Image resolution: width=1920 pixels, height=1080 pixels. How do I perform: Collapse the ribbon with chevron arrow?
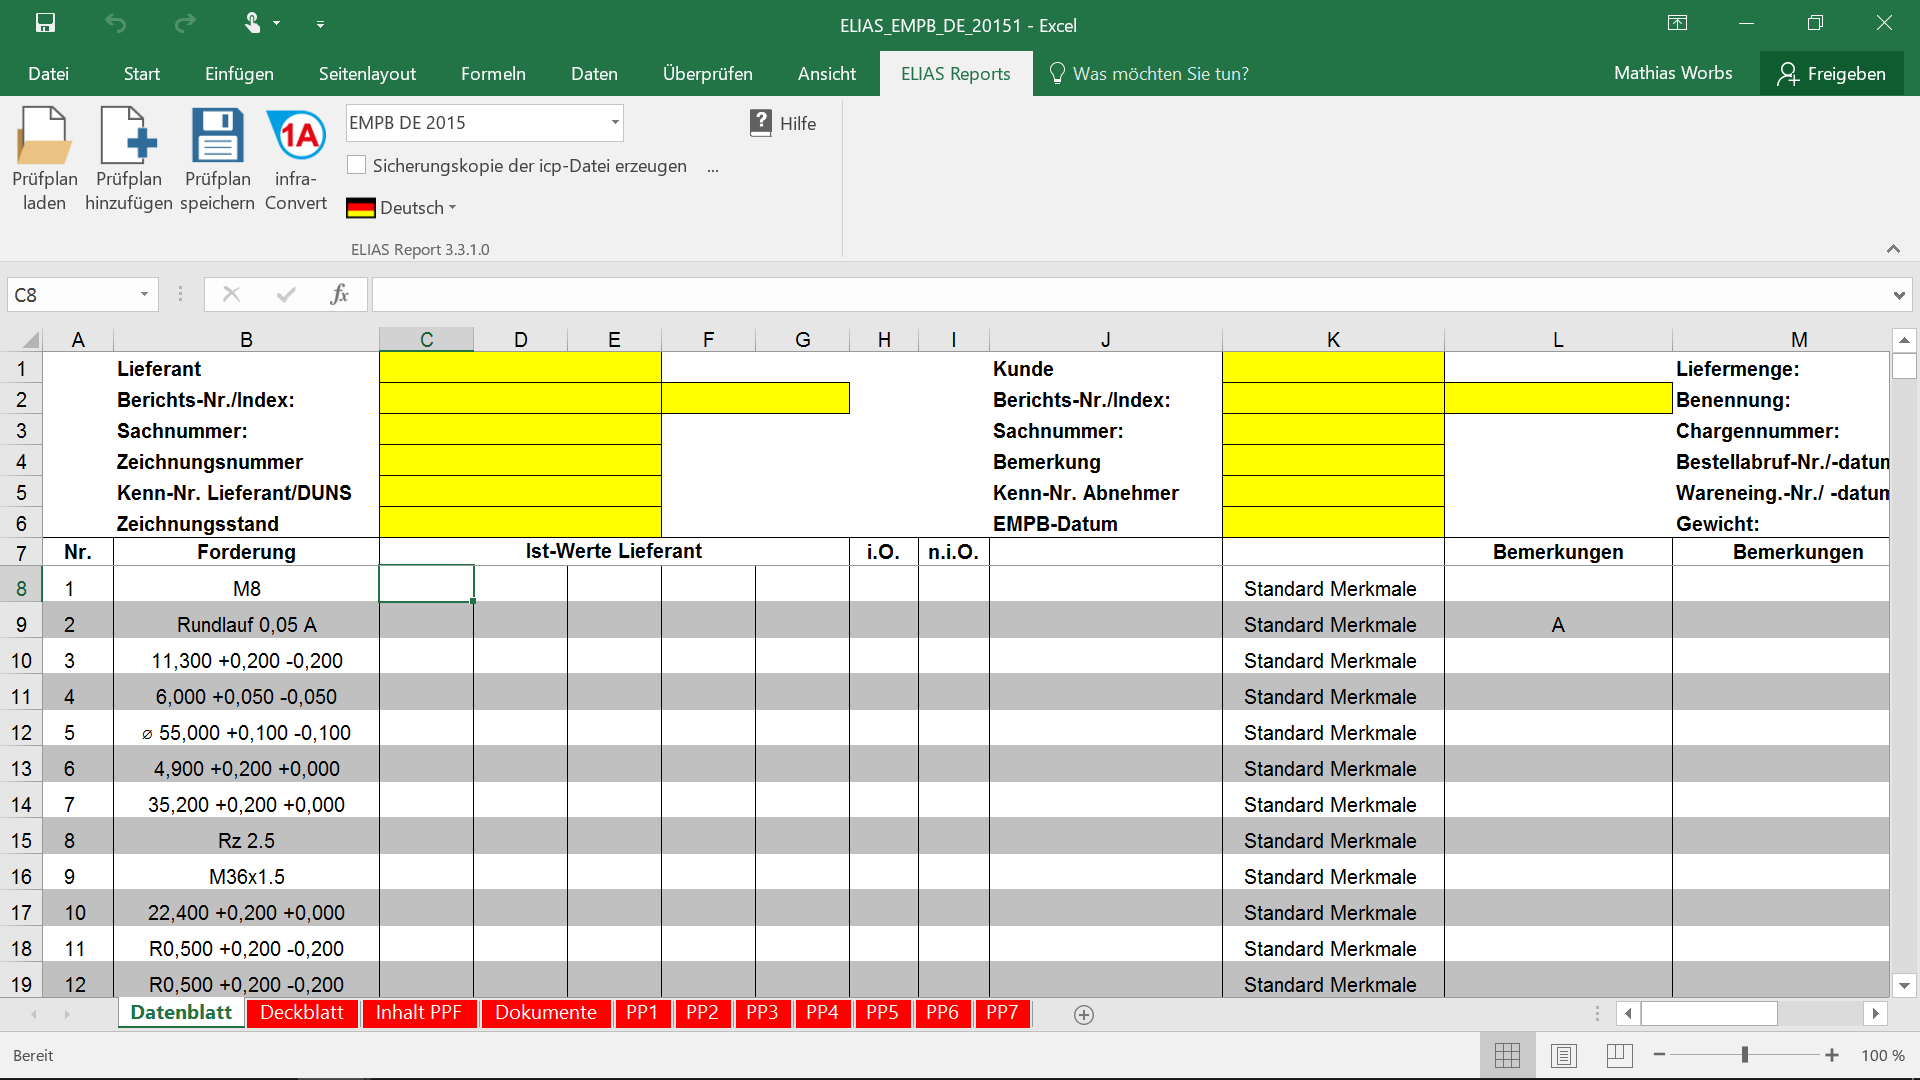(x=1892, y=249)
